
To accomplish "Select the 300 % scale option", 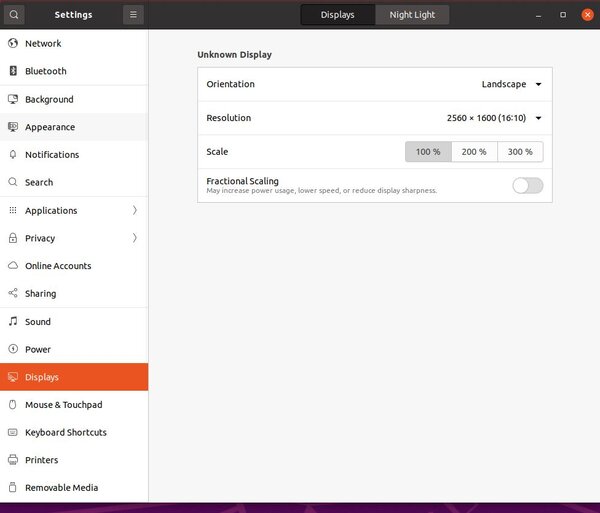I will coord(520,151).
